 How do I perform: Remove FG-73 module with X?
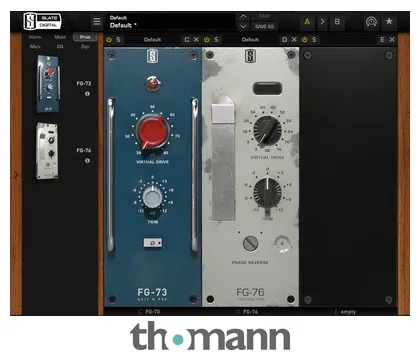[196, 40]
